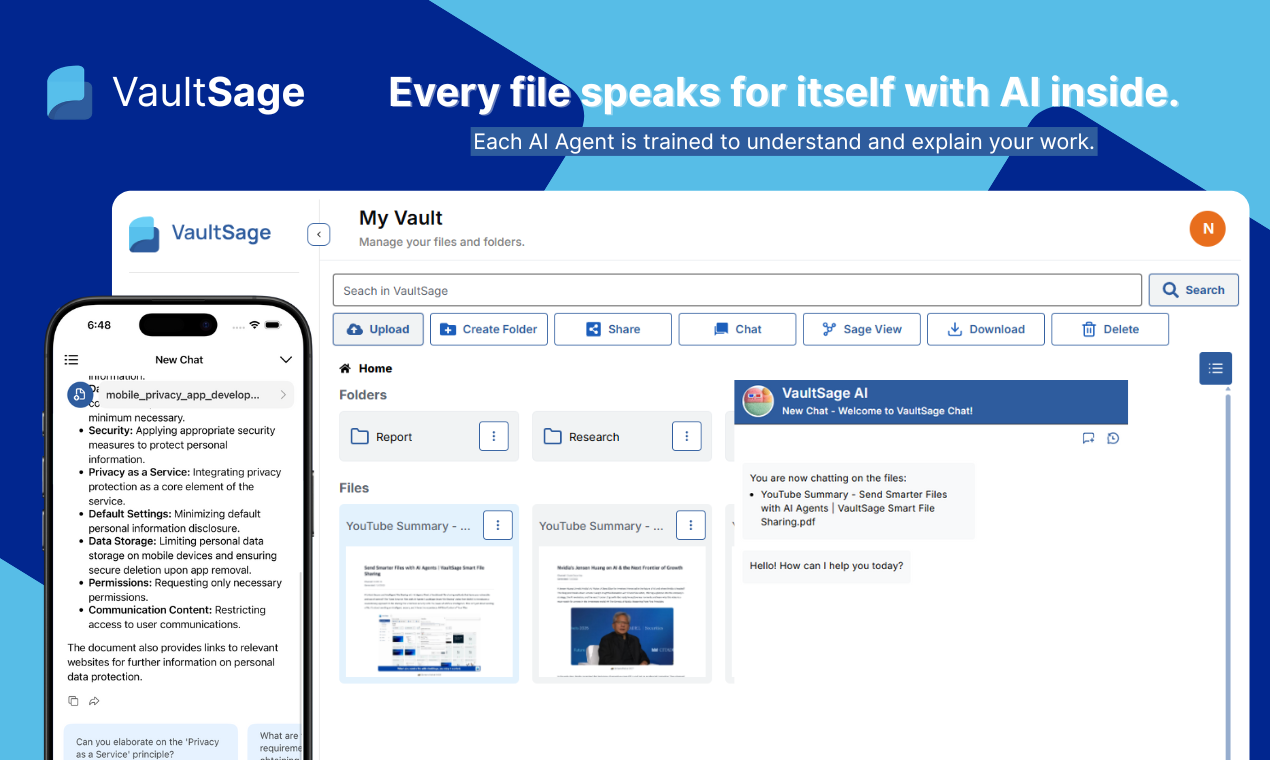This screenshot has height=760, width=1270.
Task: Open chat history clock icon
Action: (x=1113, y=438)
